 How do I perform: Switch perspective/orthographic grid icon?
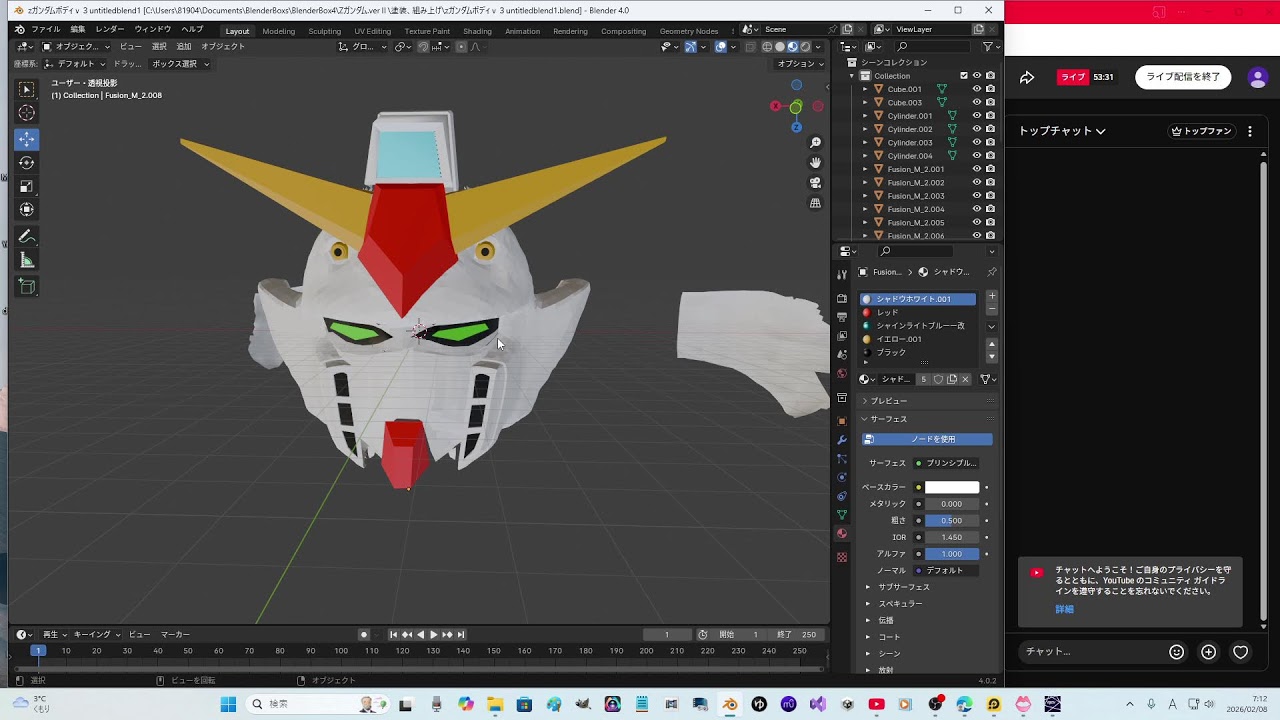816,203
